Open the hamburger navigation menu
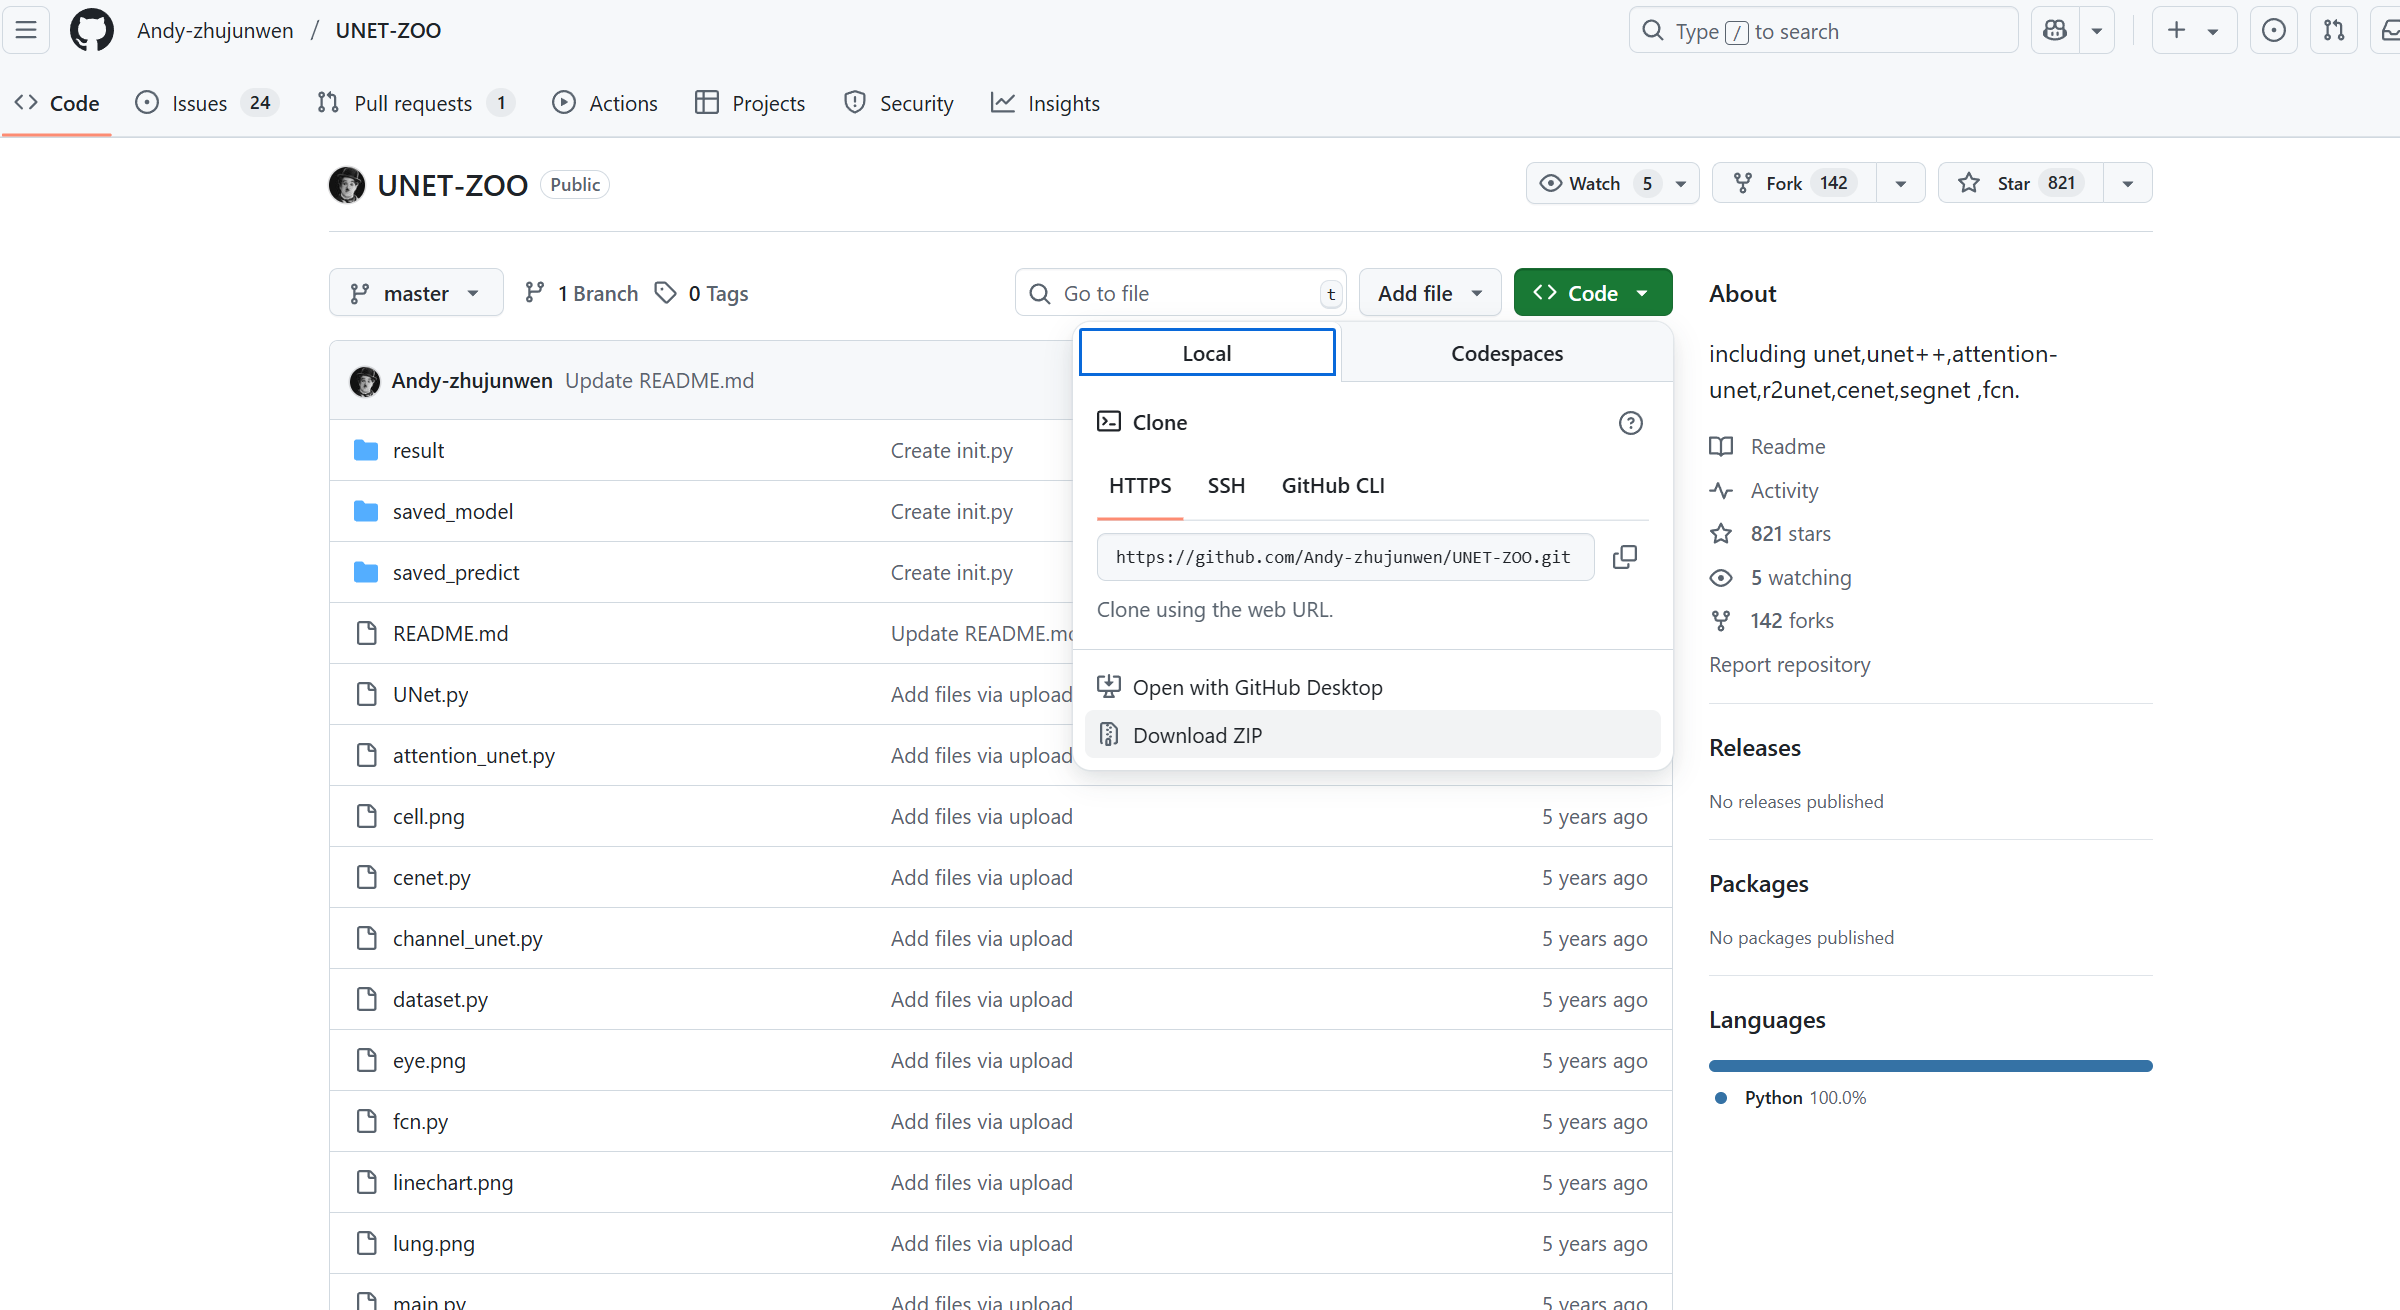The height and width of the screenshot is (1310, 2400). (26, 30)
